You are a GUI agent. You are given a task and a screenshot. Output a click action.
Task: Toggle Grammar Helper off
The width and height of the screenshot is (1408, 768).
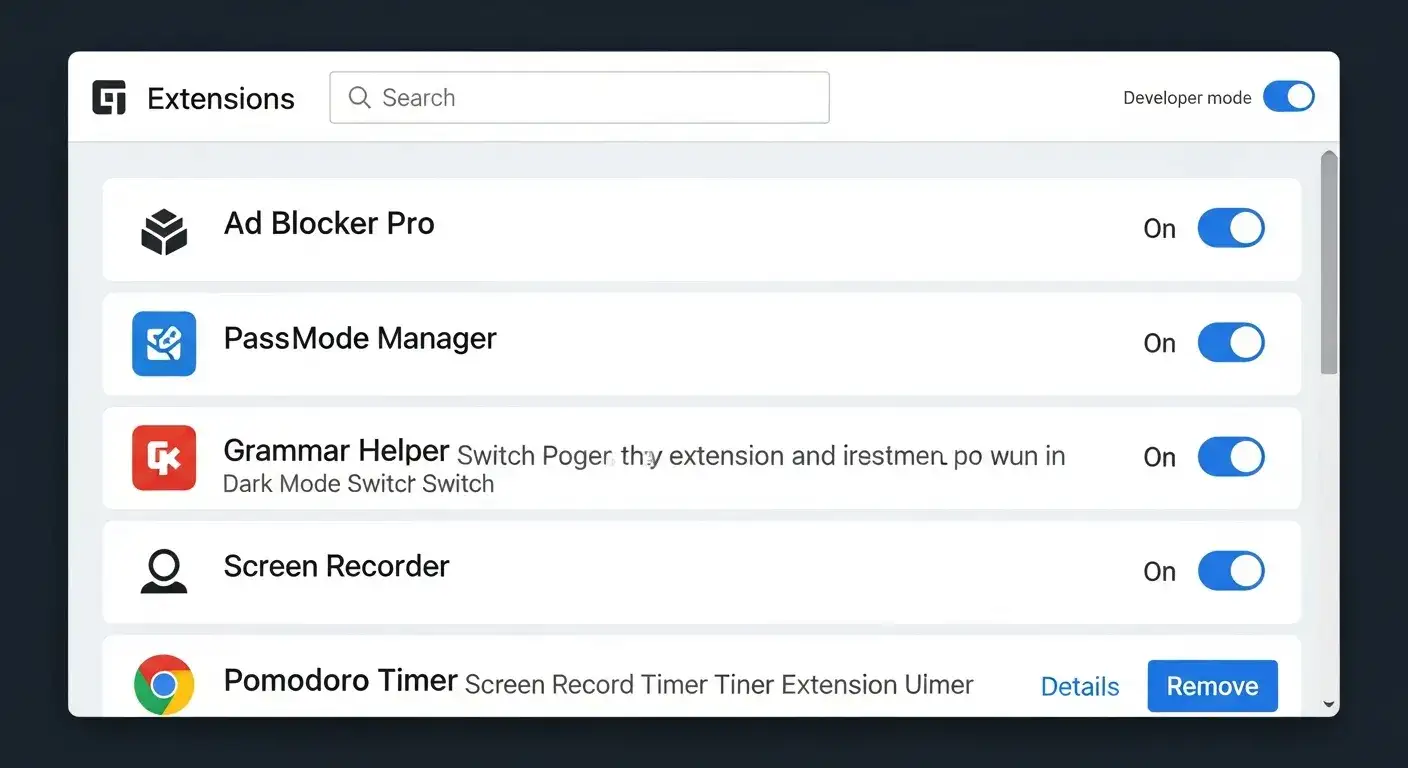(x=1231, y=457)
